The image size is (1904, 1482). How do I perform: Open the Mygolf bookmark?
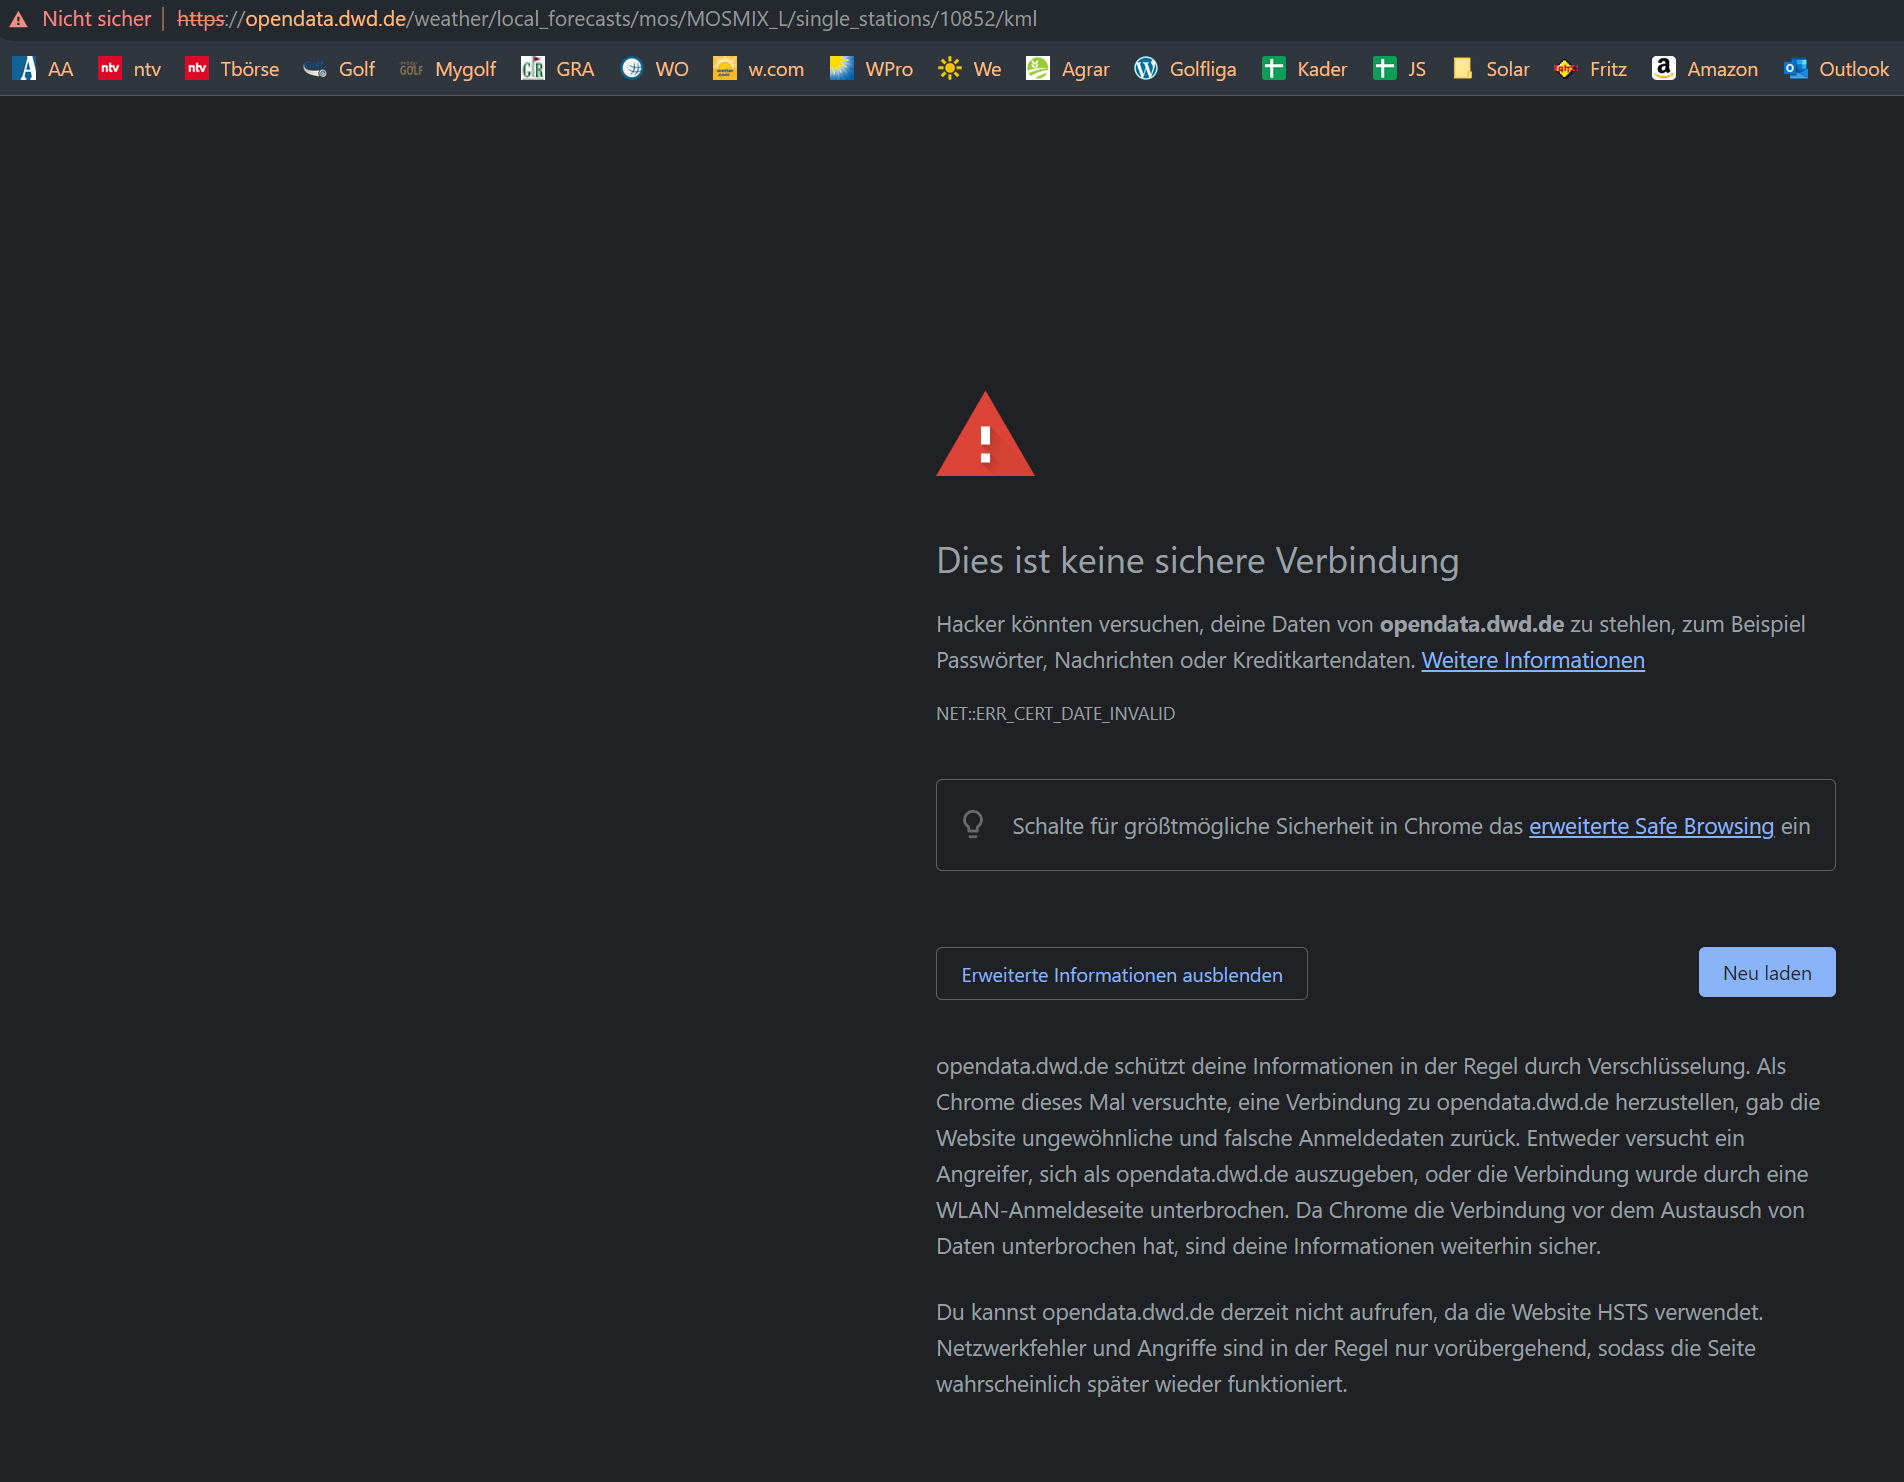point(448,69)
